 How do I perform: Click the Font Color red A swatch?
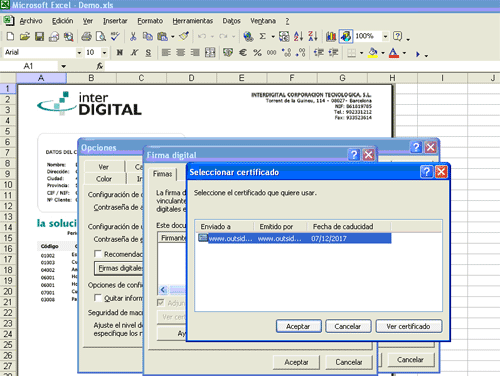(394, 53)
